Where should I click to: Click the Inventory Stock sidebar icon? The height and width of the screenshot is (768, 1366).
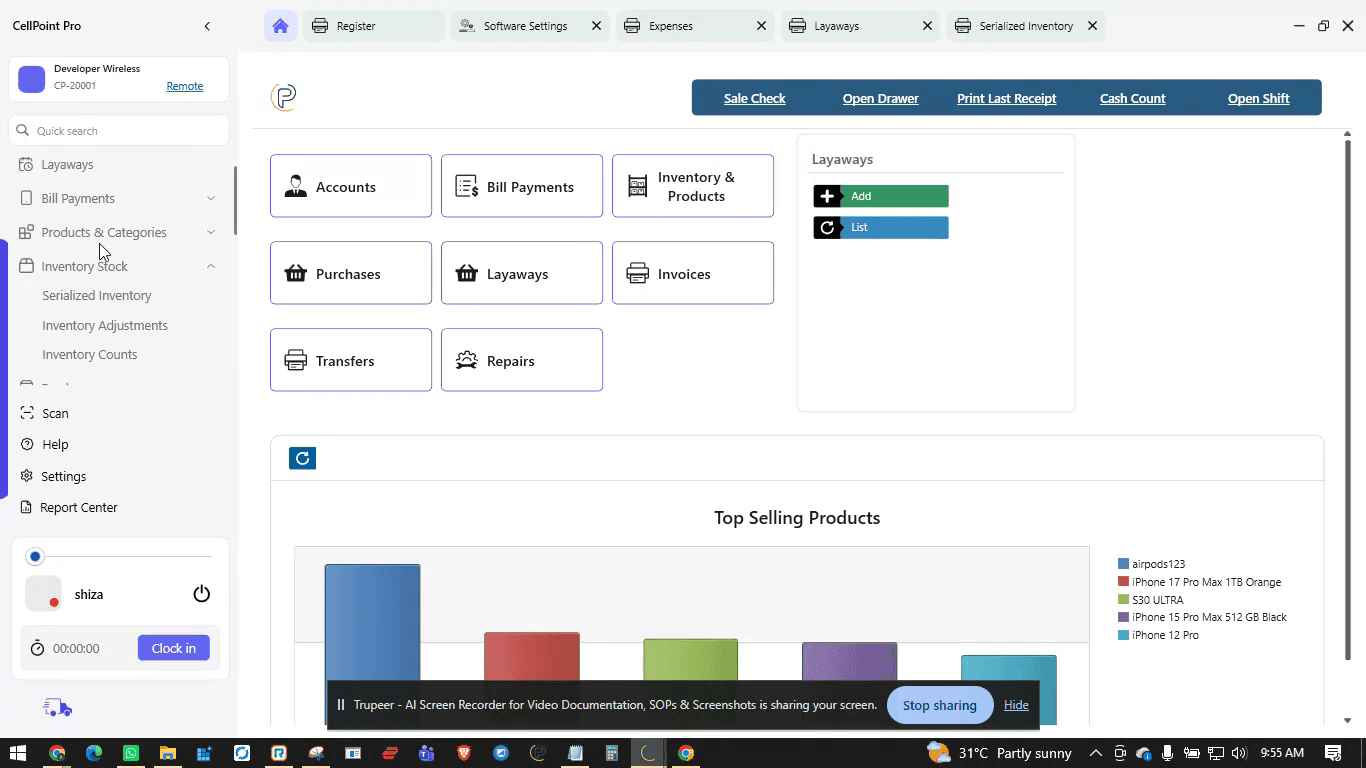tap(27, 266)
